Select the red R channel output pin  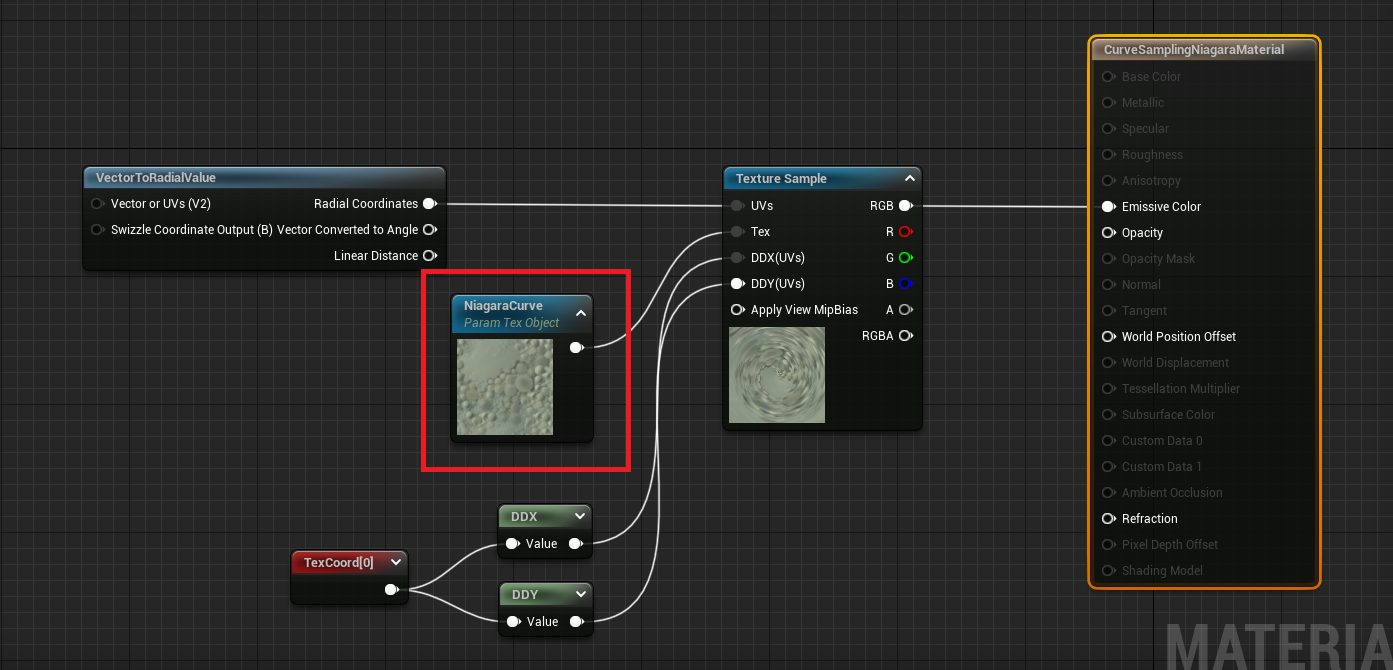pos(906,231)
